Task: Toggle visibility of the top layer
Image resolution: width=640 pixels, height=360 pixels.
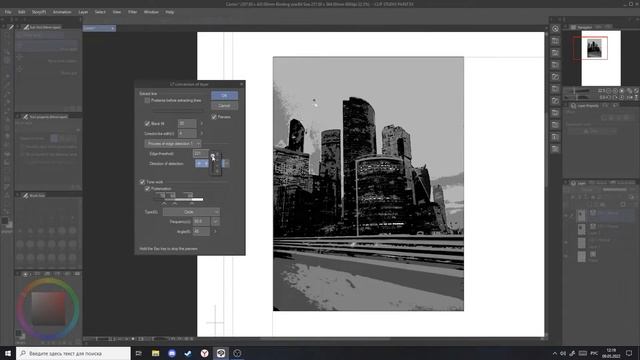Action: [x=566, y=215]
